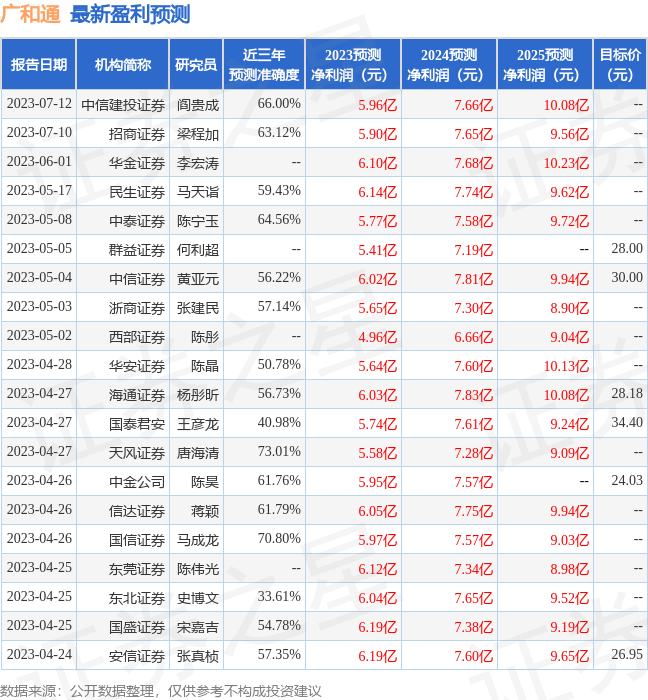This screenshot has height=700, width=648.
Task: Click the 8.98亿 profit forecast
Action: click(x=569, y=570)
